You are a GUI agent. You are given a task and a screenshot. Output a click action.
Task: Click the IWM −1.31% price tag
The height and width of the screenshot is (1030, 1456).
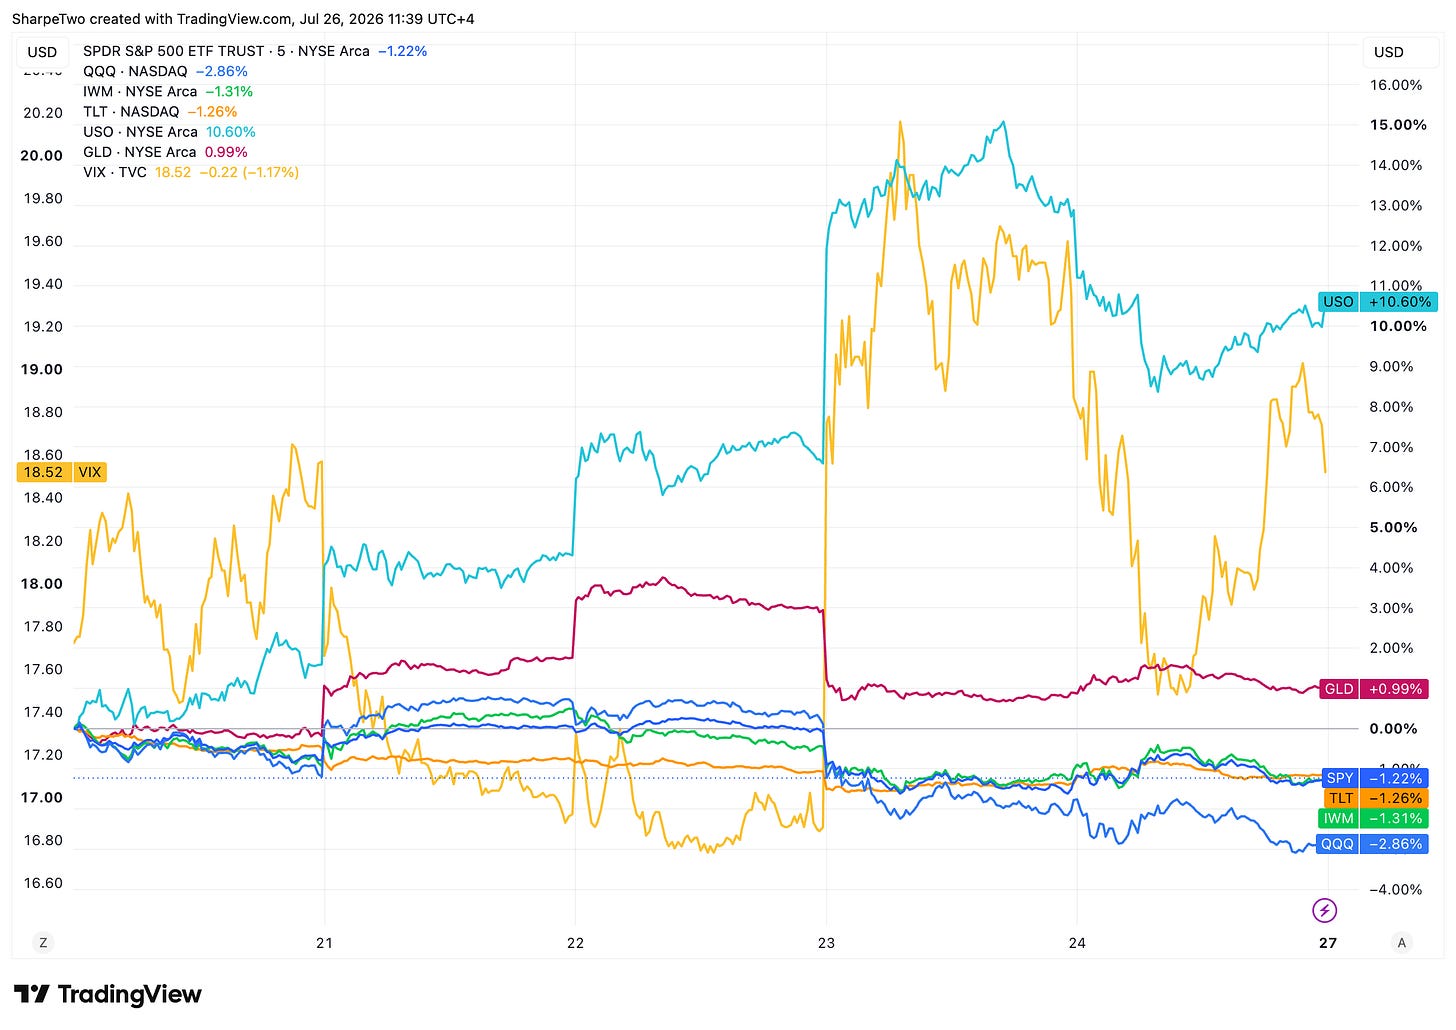1374,818
